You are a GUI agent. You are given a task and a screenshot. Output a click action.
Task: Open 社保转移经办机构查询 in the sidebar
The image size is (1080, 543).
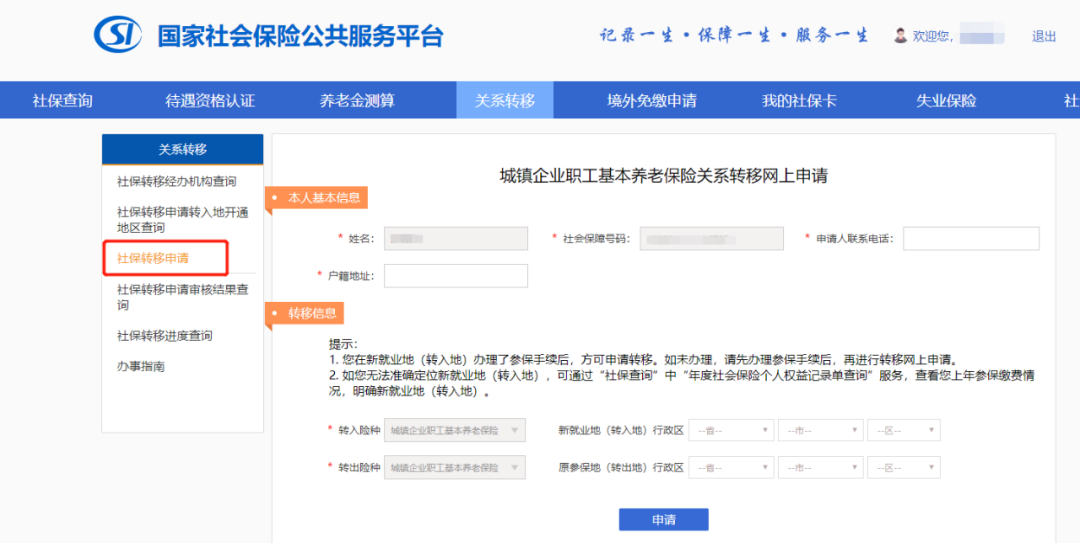[x=176, y=181]
